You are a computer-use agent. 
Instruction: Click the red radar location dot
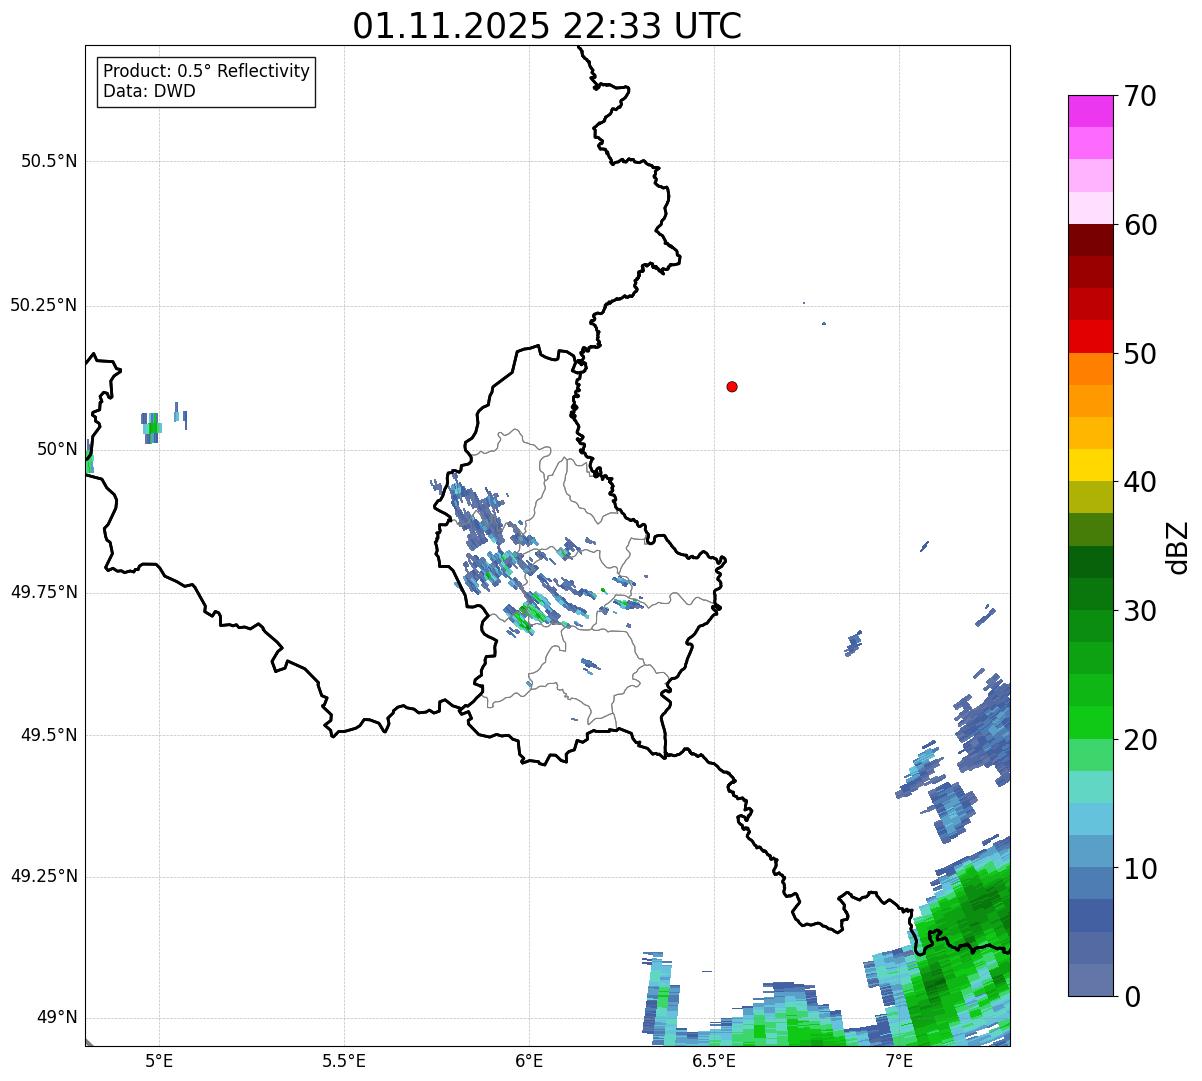[x=732, y=386]
